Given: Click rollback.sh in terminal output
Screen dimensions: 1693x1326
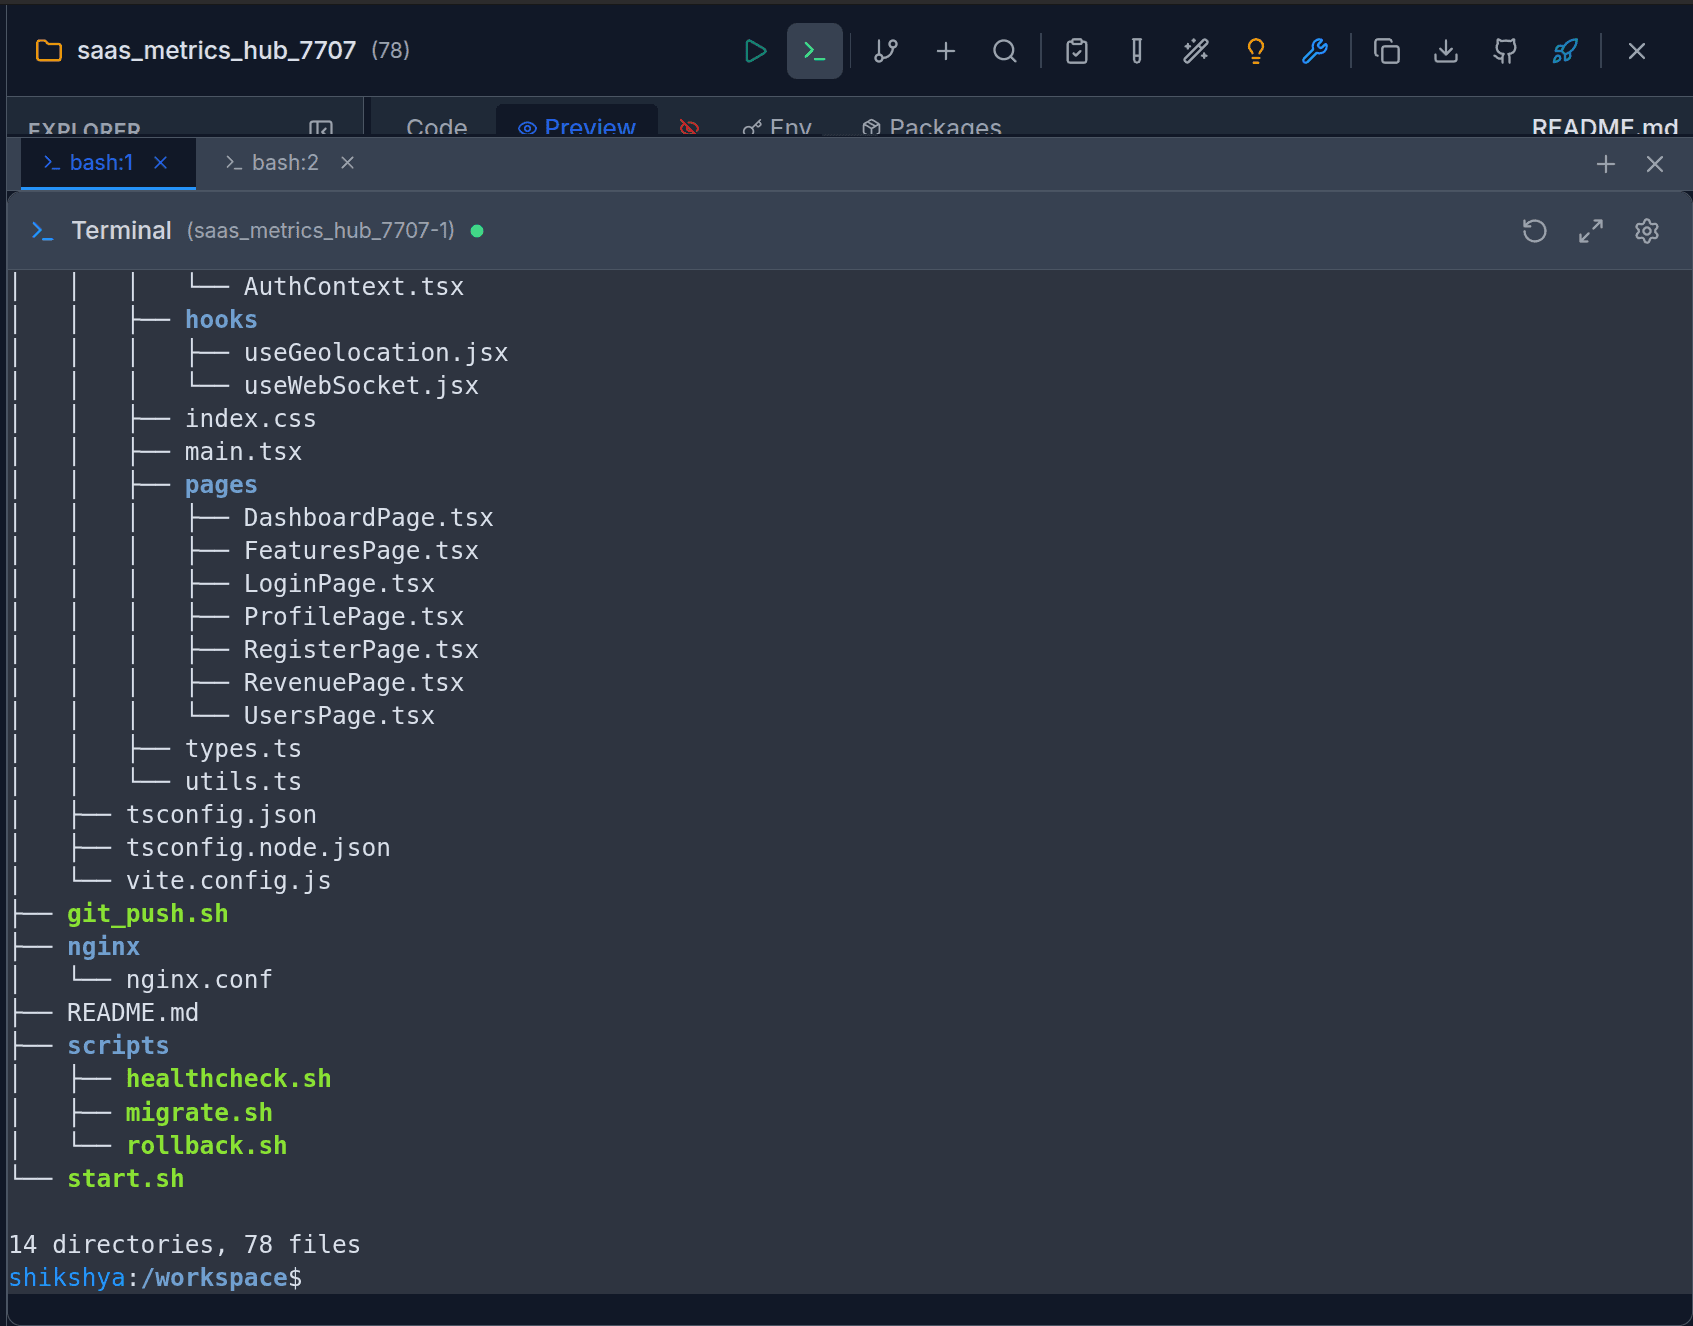Looking at the screenshot, I should (206, 1146).
